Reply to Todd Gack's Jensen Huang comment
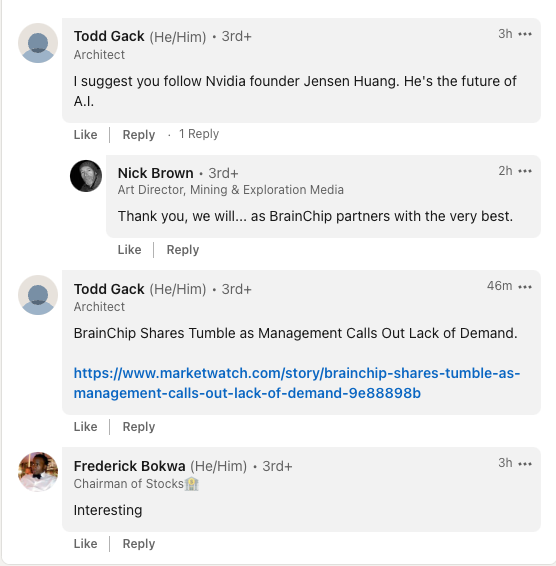556x566 pixels. pyautogui.click(x=139, y=135)
